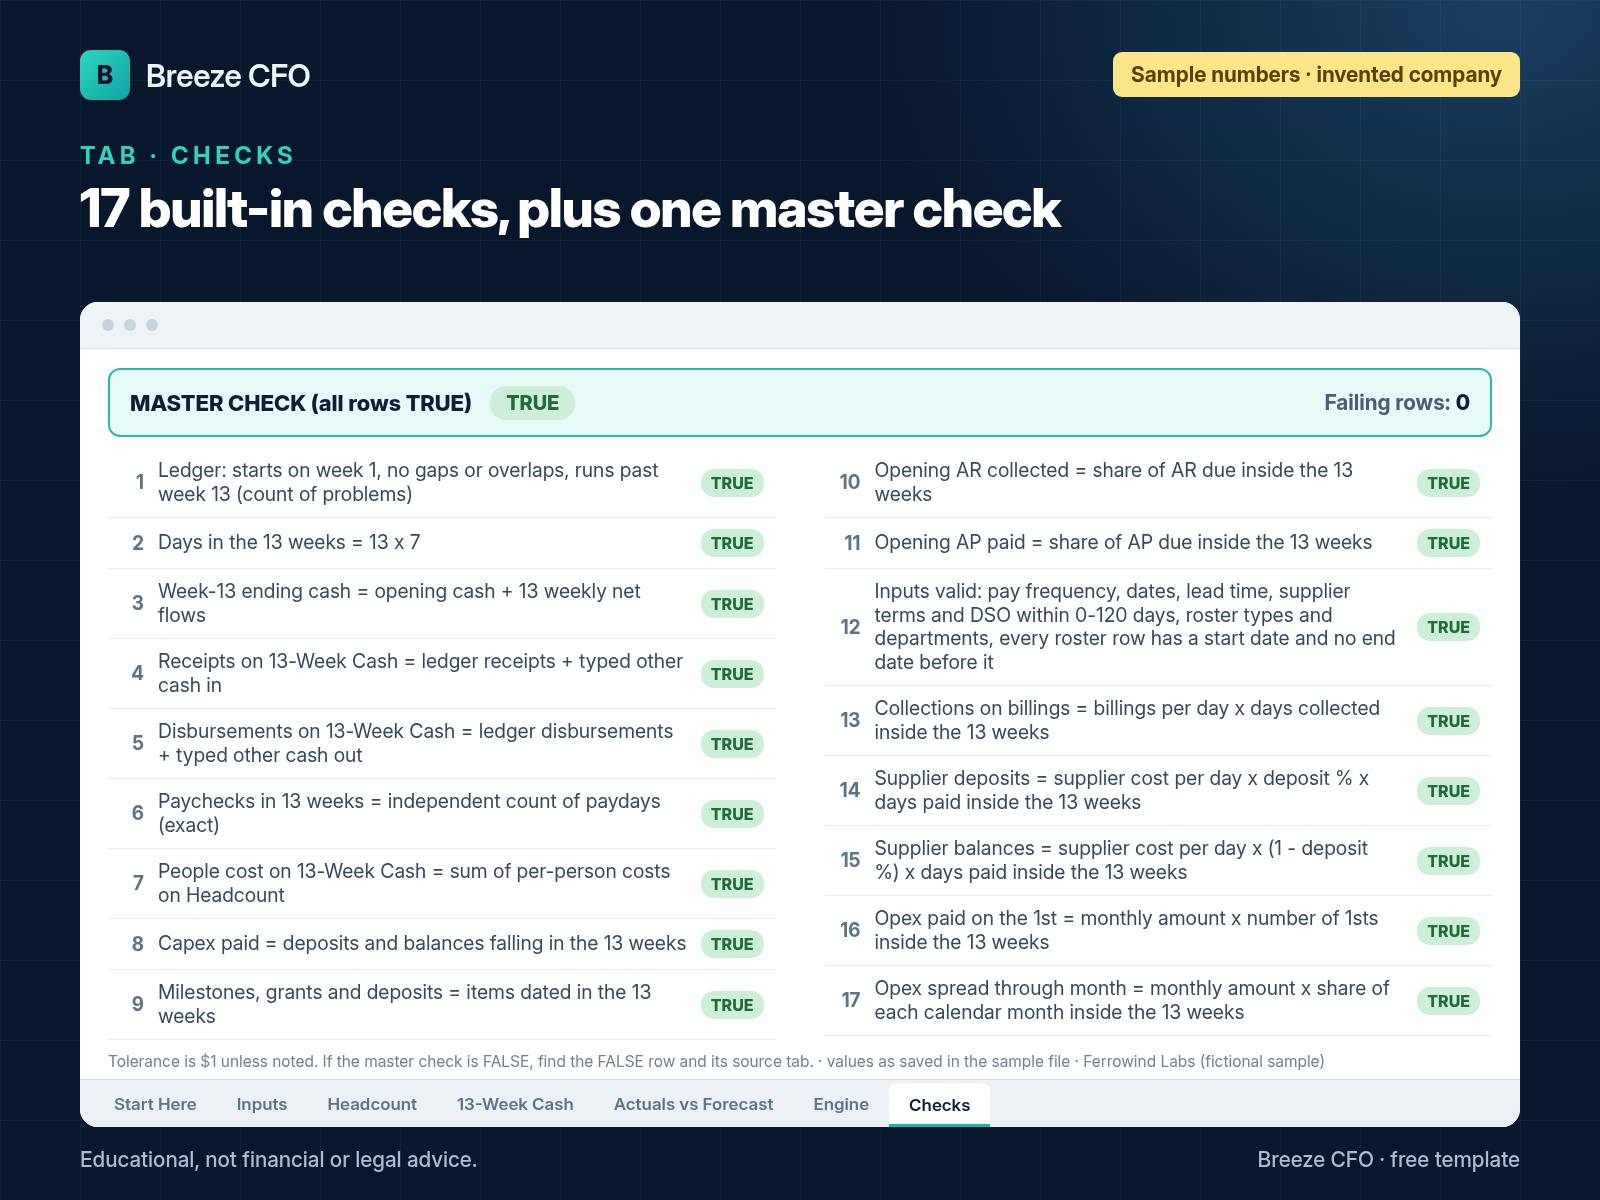Click TRUE badge for Days in 13 weeks
Viewport: 1600px width, 1200px height.
(732, 543)
